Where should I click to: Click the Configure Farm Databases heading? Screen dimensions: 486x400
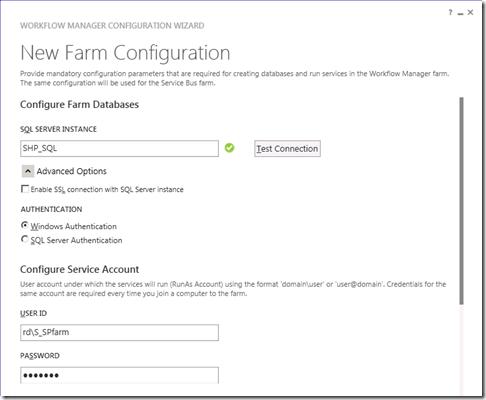[x=79, y=104]
